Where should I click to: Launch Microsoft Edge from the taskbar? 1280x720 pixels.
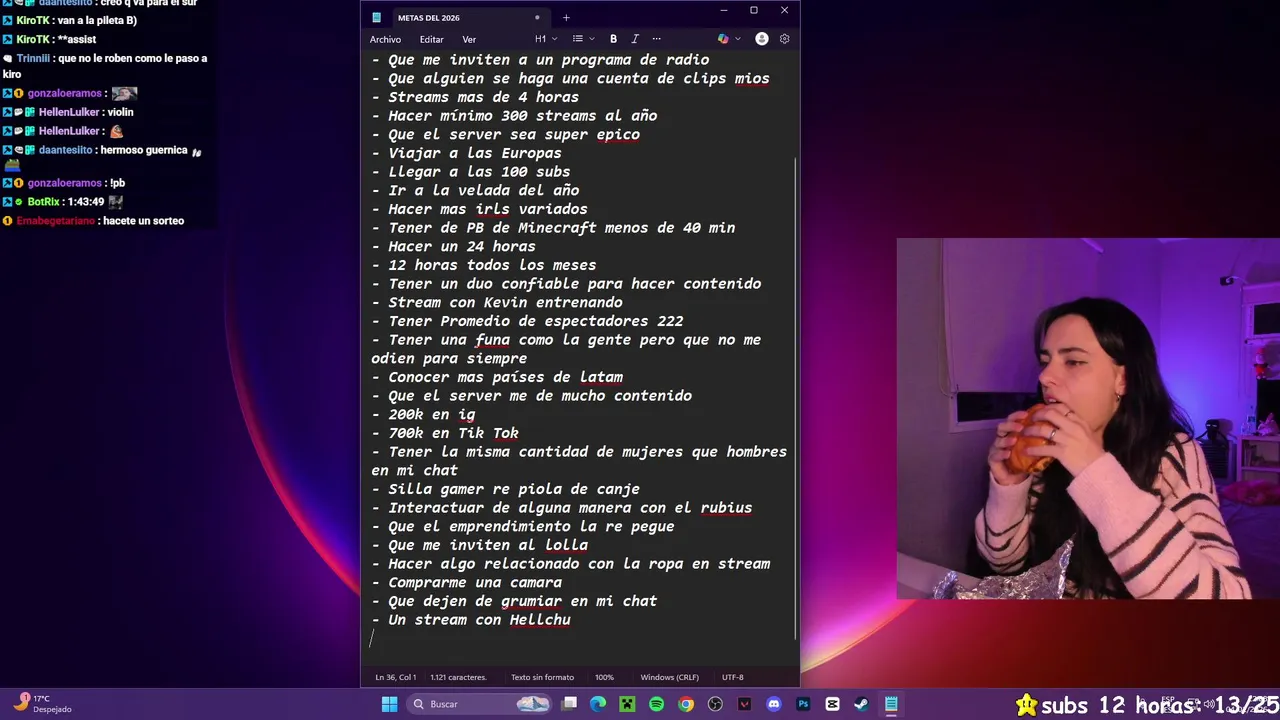point(598,704)
